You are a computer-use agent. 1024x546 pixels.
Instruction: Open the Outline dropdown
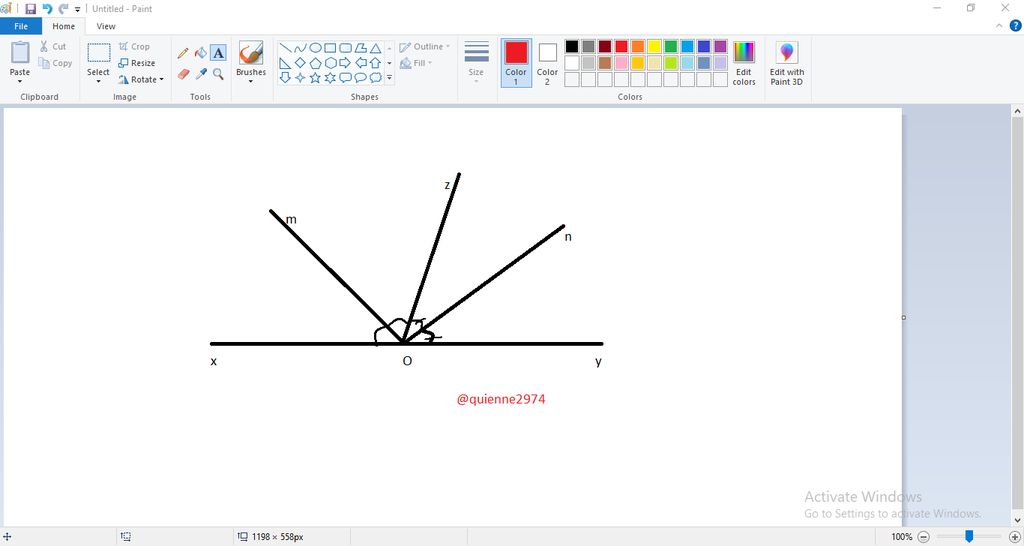click(424, 46)
